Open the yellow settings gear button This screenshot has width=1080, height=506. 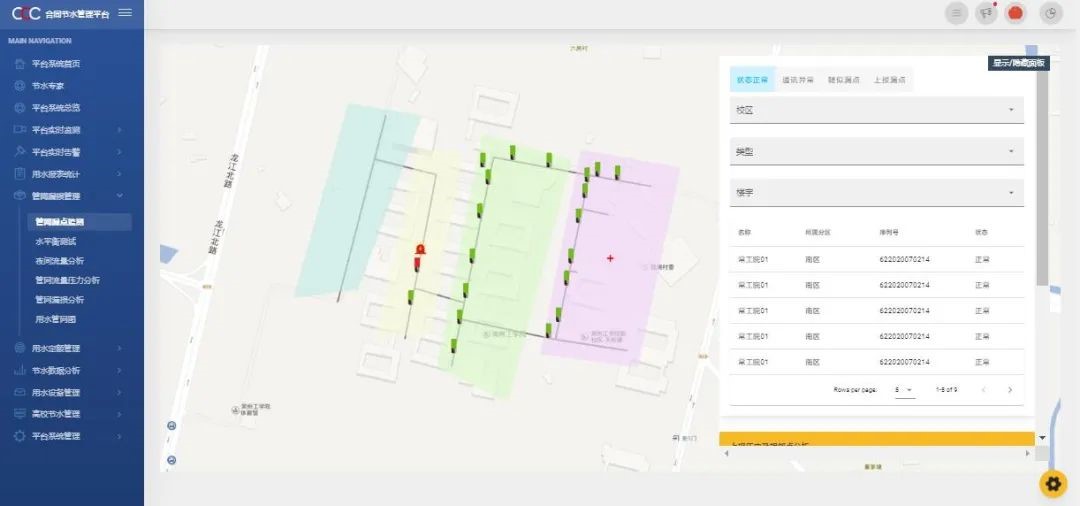[1053, 484]
